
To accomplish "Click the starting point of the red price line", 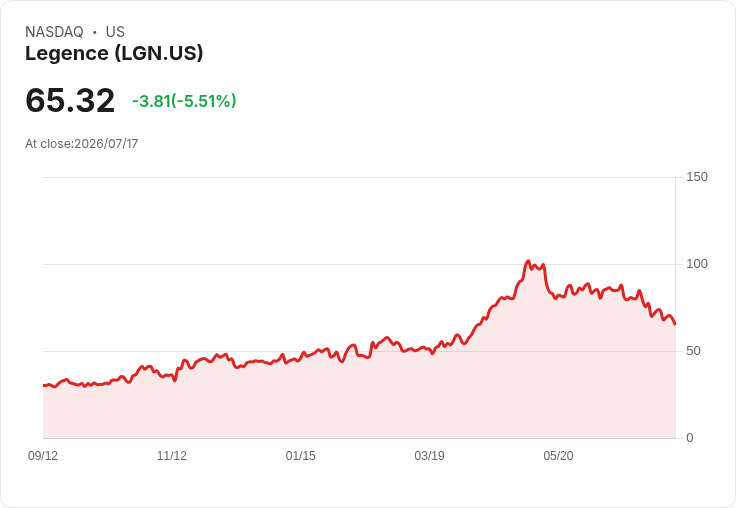I will pyautogui.click(x=44, y=385).
